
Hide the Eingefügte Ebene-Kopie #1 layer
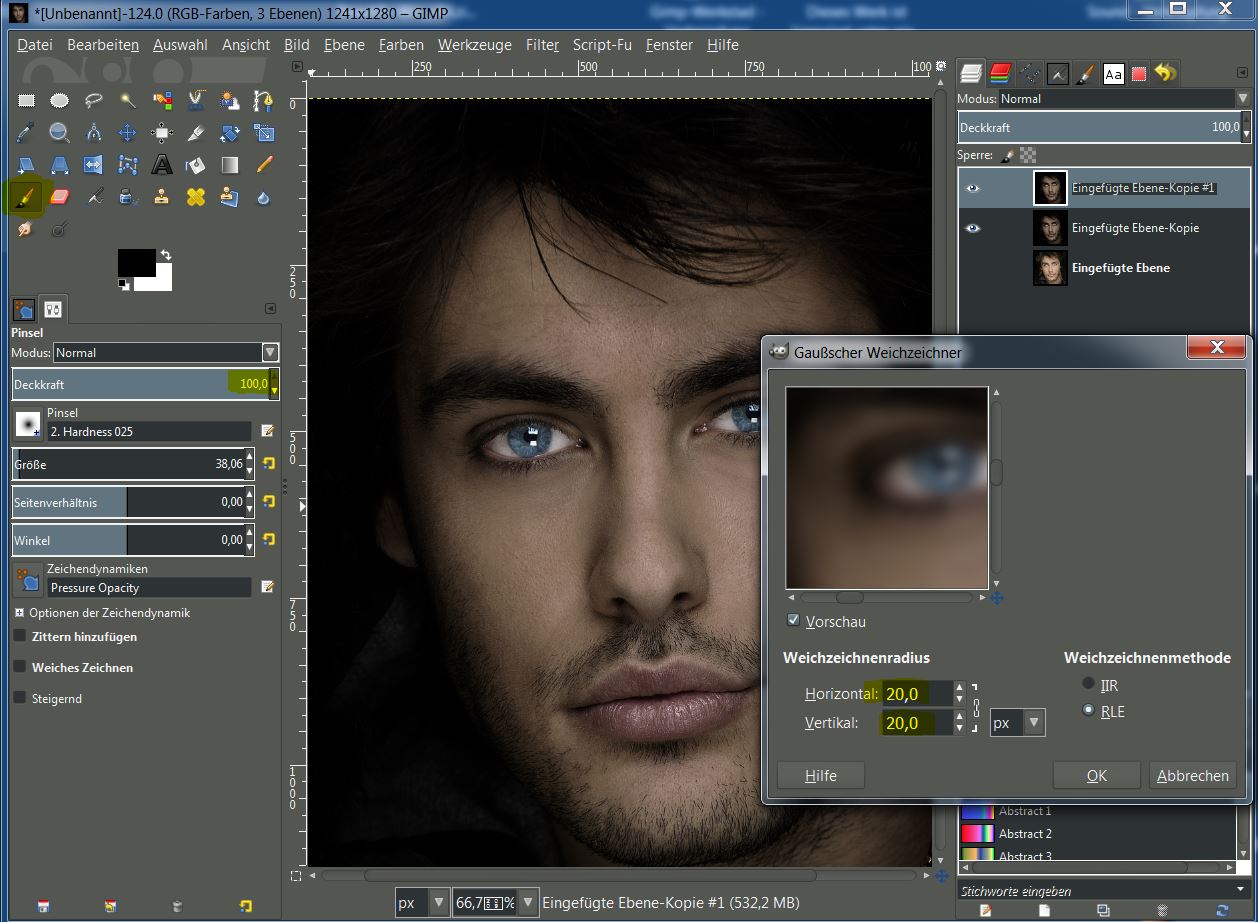972,188
